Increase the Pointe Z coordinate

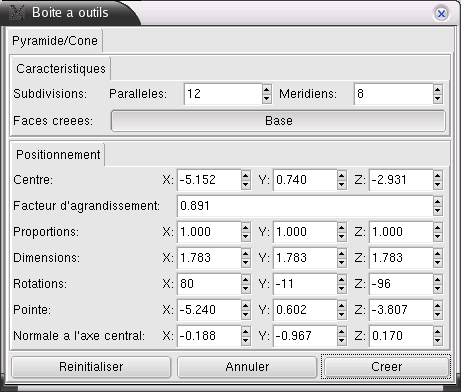[438, 305]
